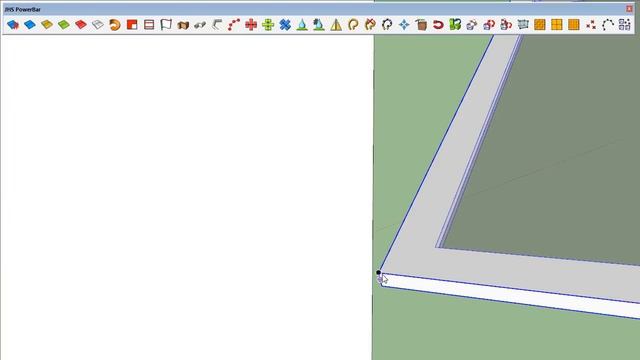Click the orange curved arrow icon
The height and width of the screenshot is (360, 640).
click(115, 25)
